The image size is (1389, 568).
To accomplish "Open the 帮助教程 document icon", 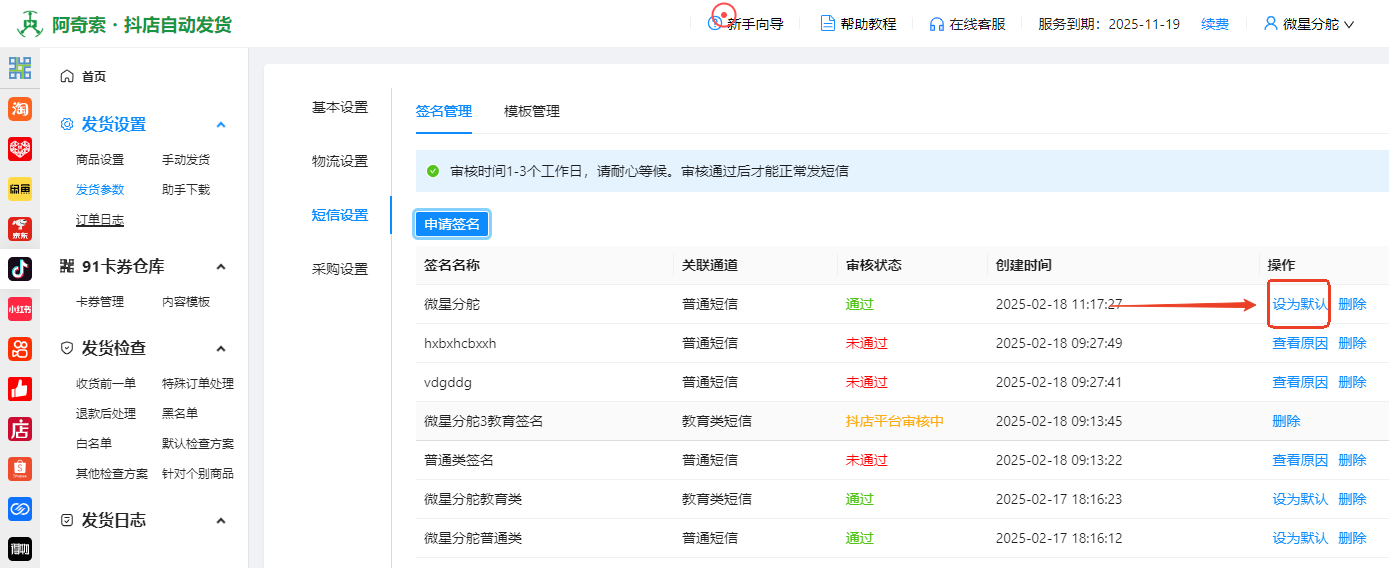I will [x=827, y=24].
